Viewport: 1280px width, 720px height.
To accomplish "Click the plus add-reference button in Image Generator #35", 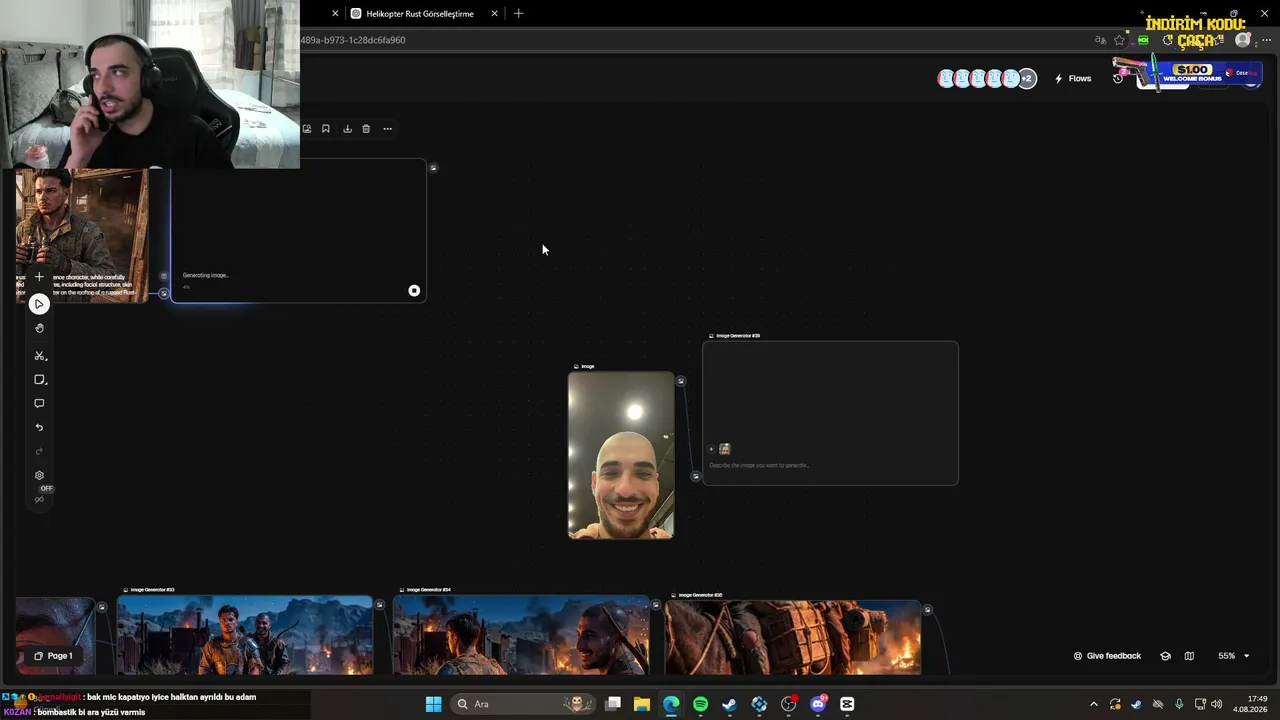I will click(711, 449).
